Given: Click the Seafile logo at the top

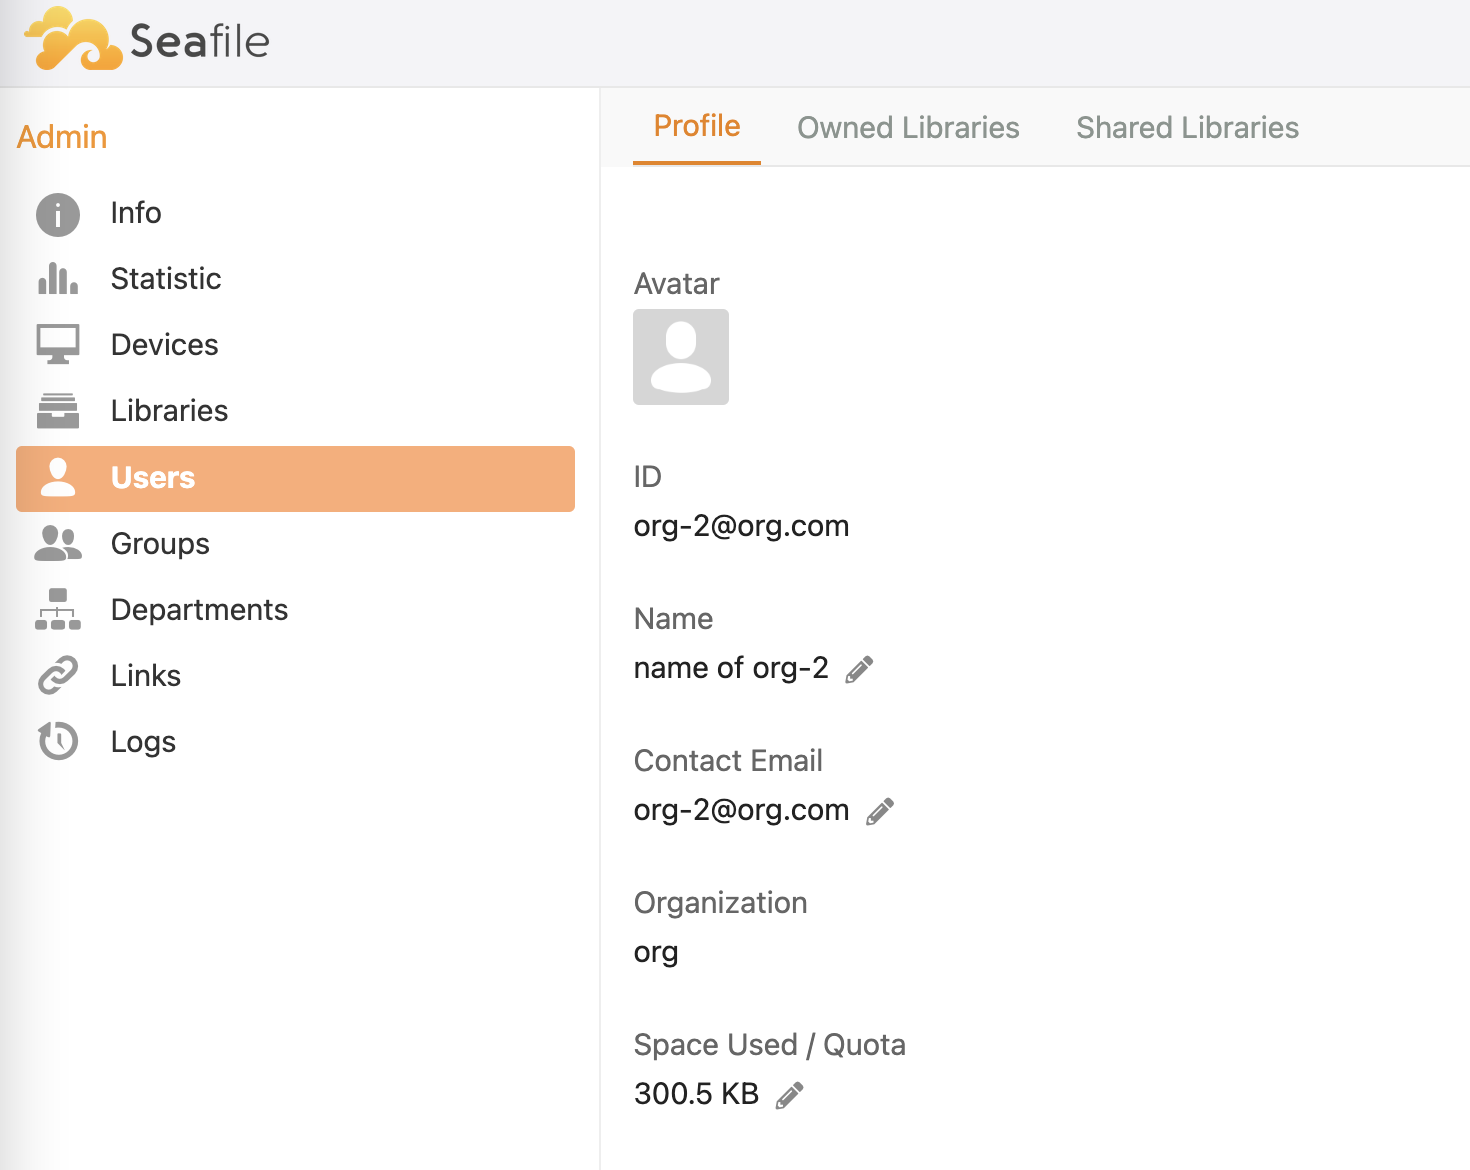Looking at the screenshot, I should pos(147,40).
